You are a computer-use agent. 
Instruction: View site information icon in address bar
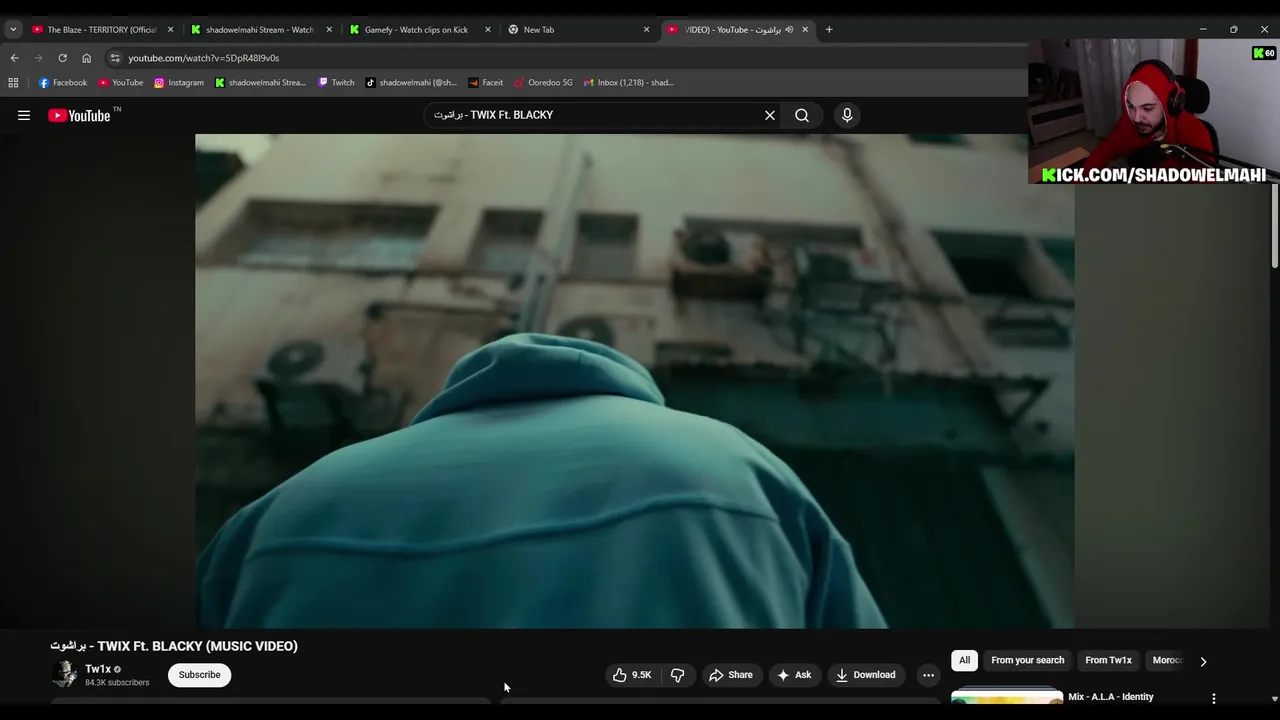pos(115,58)
